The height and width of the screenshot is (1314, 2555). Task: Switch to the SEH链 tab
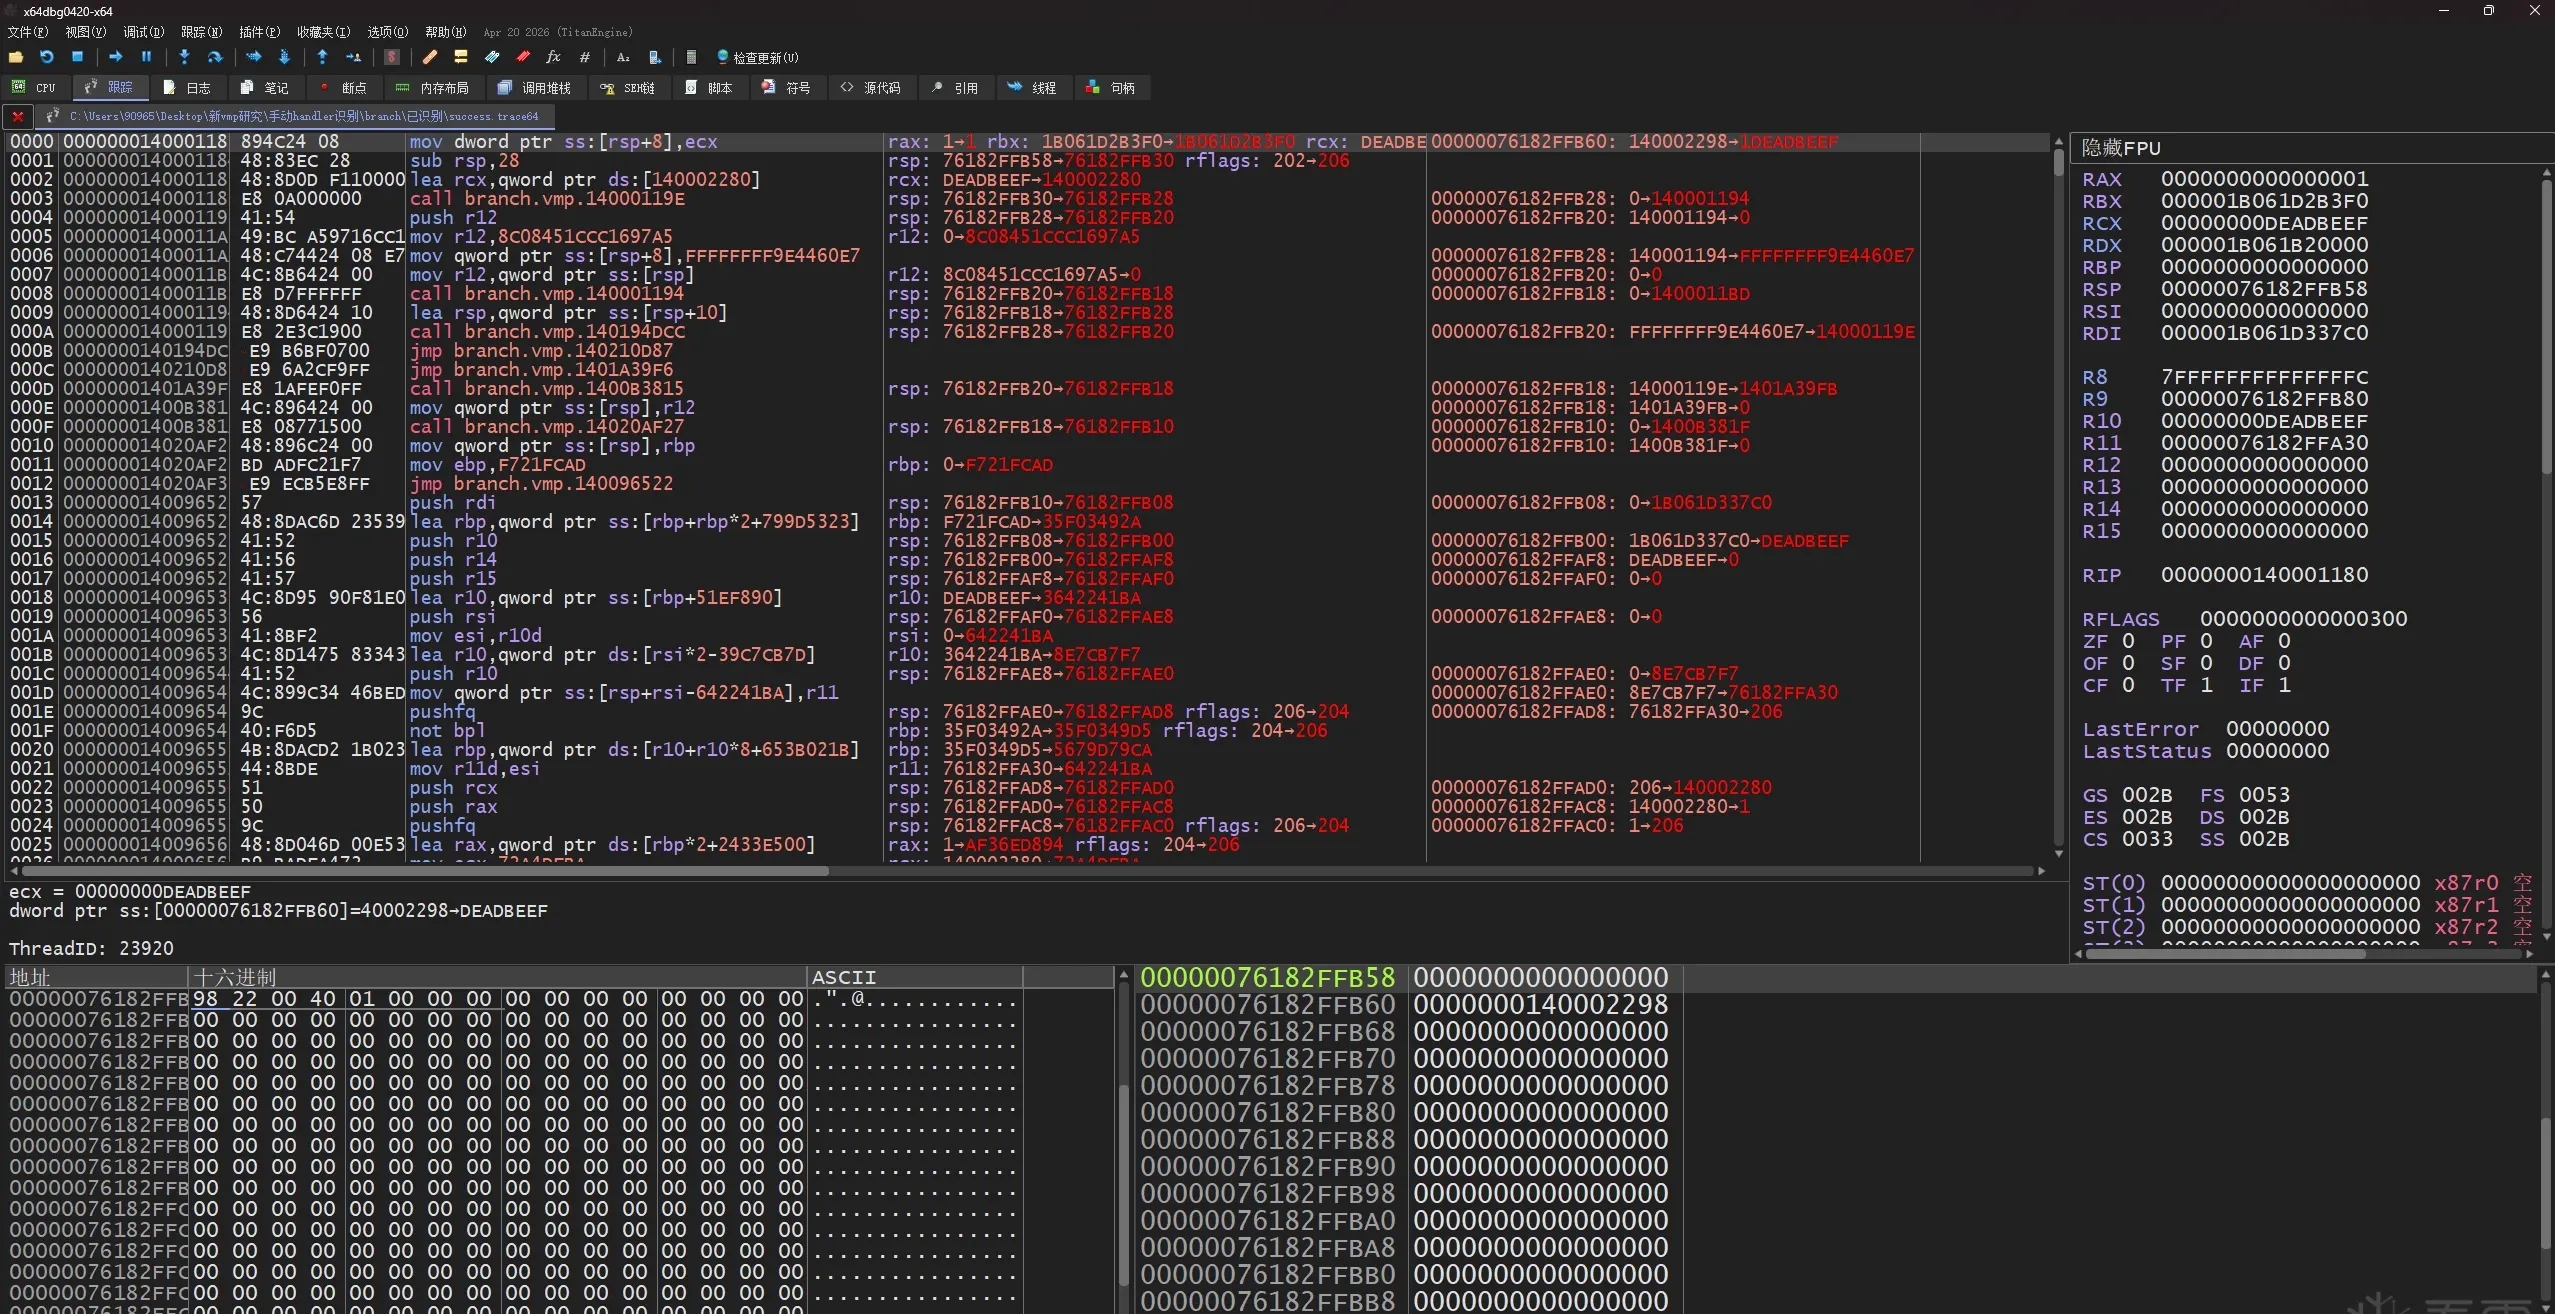pyautogui.click(x=628, y=88)
